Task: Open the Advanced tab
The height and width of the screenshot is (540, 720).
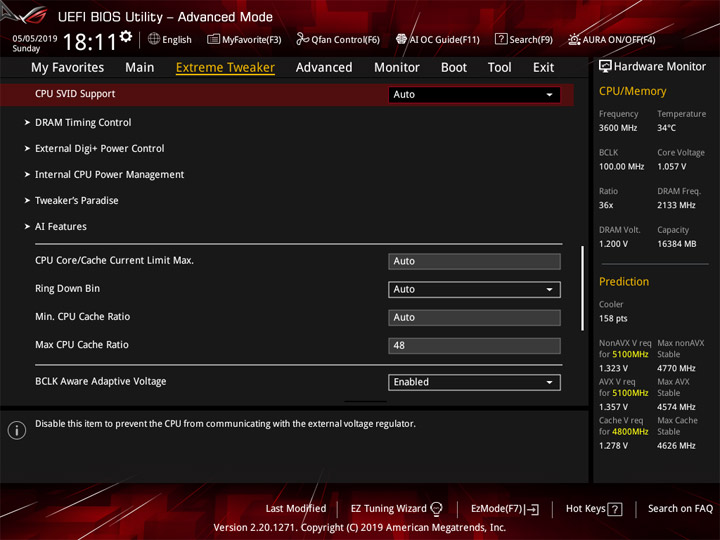Action: (324, 68)
